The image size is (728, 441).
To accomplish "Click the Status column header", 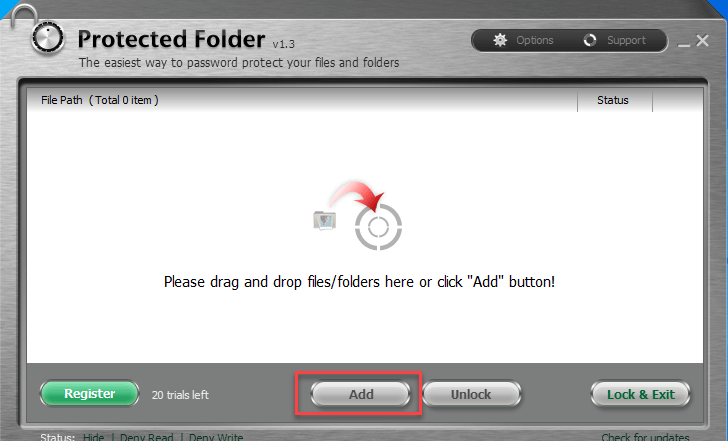I will pyautogui.click(x=615, y=100).
